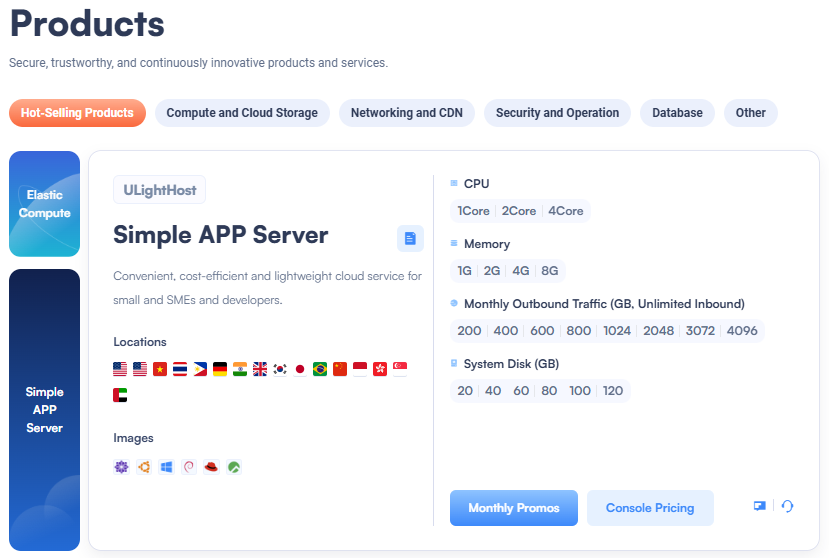Select the United Arab Emirates flag
The height and width of the screenshot is (558, 829).
tap(121, 395)
